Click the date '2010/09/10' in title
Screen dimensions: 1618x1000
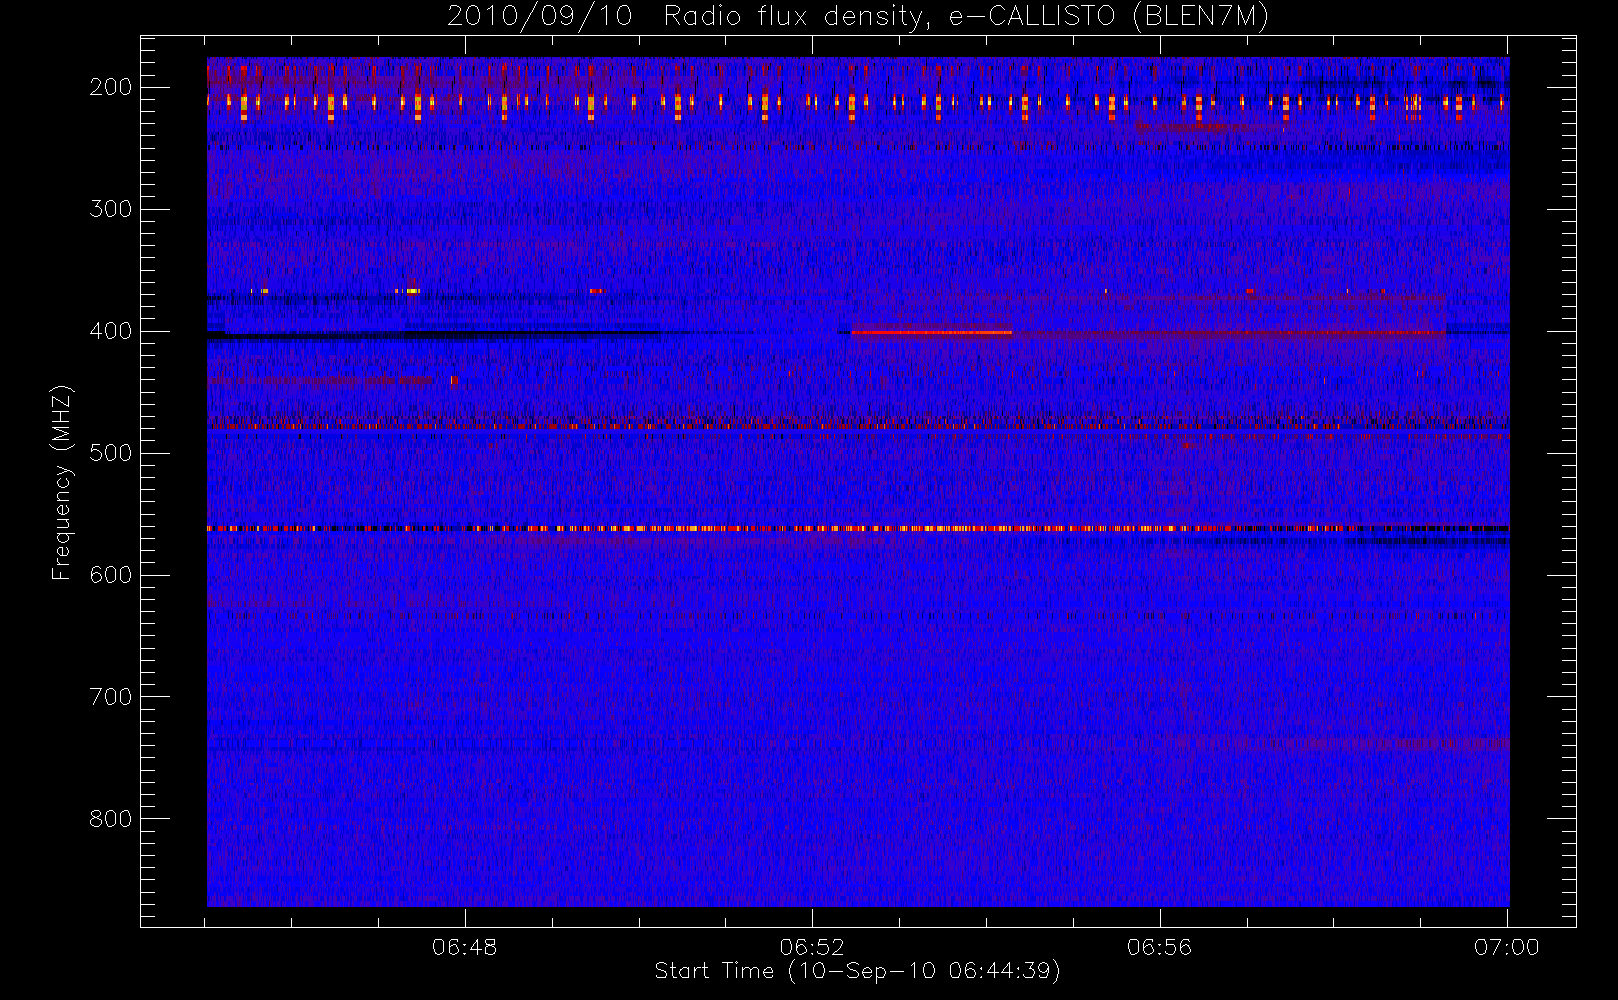tap(540, 17)
